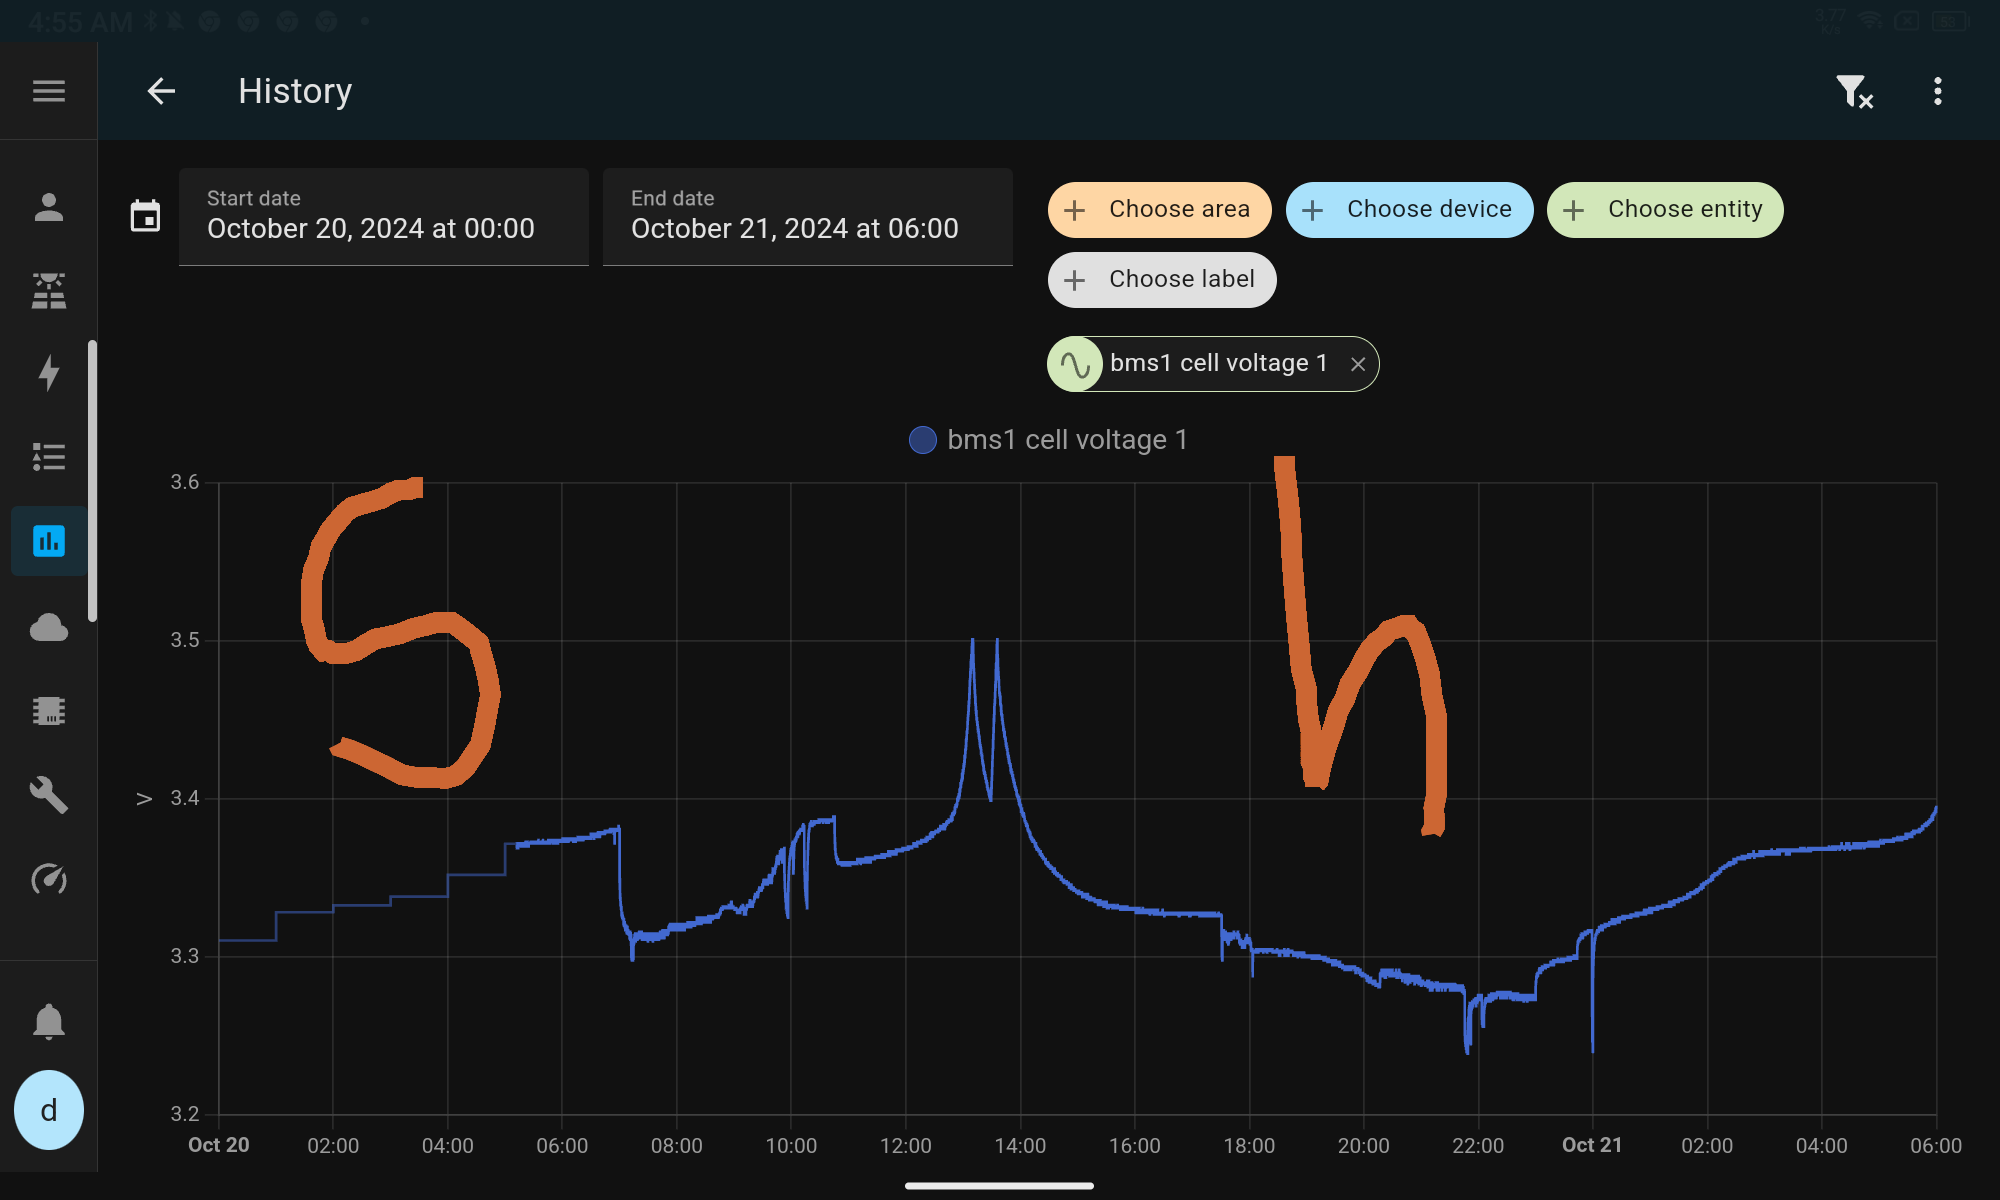Open the calendar date range picker
Image resolution: width=2000 pixels, height=1200 pixels.
pyautogui.click(x=145, y=215)
